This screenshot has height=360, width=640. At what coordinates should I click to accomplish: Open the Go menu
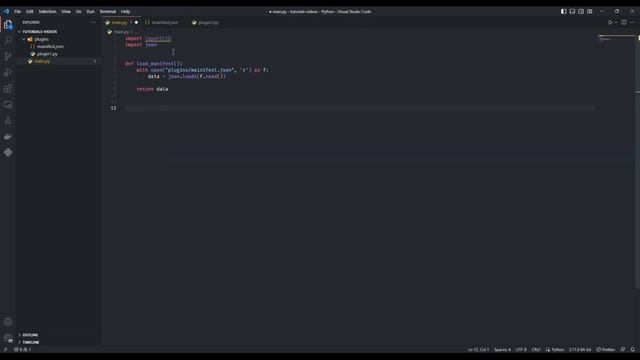78,11
